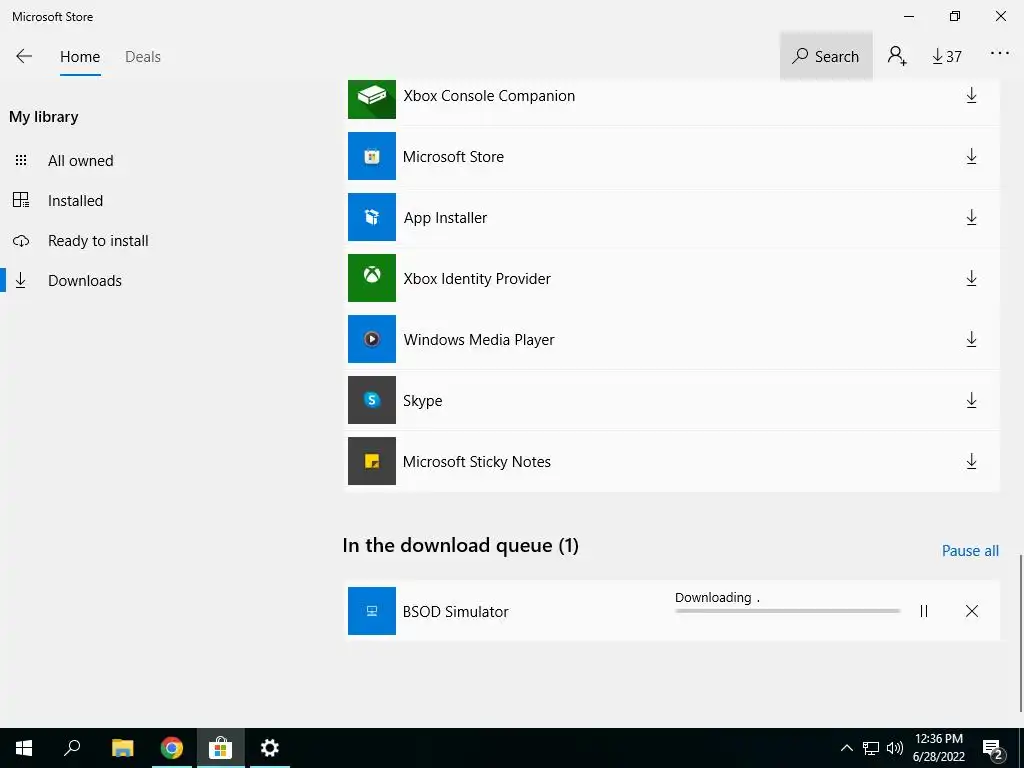Click the BSOD Simulator app tile icon

pos(372,611)
